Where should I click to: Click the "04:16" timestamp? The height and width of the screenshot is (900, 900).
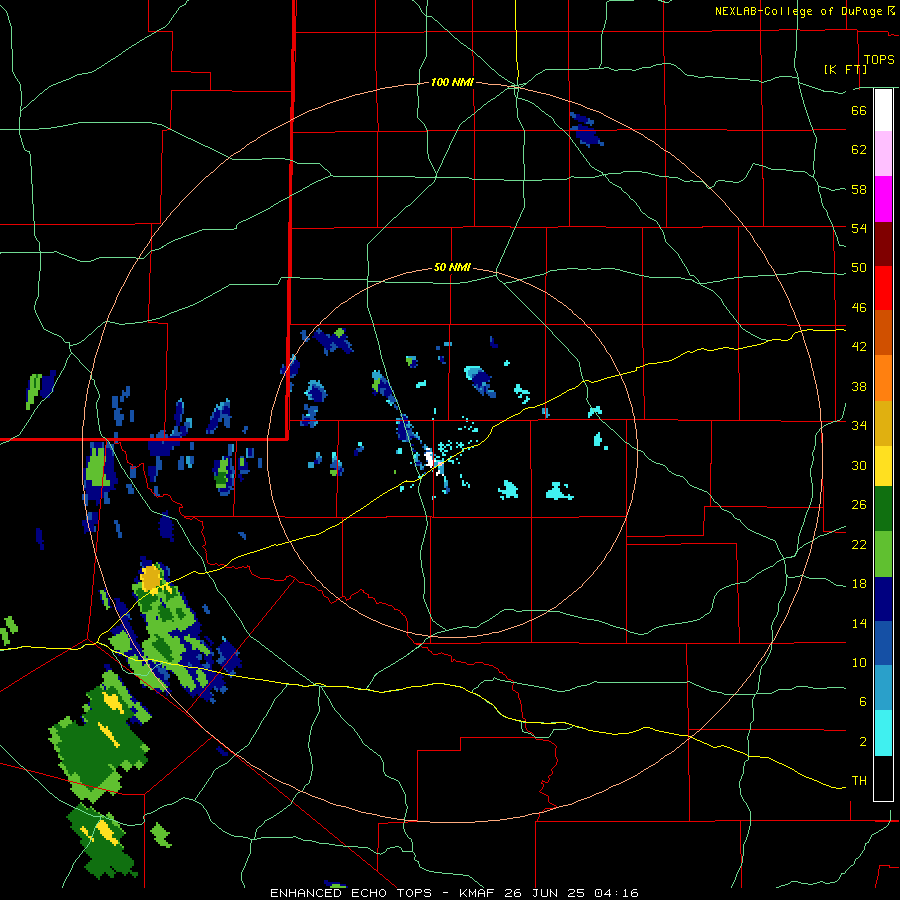click(x=616, y=893)
